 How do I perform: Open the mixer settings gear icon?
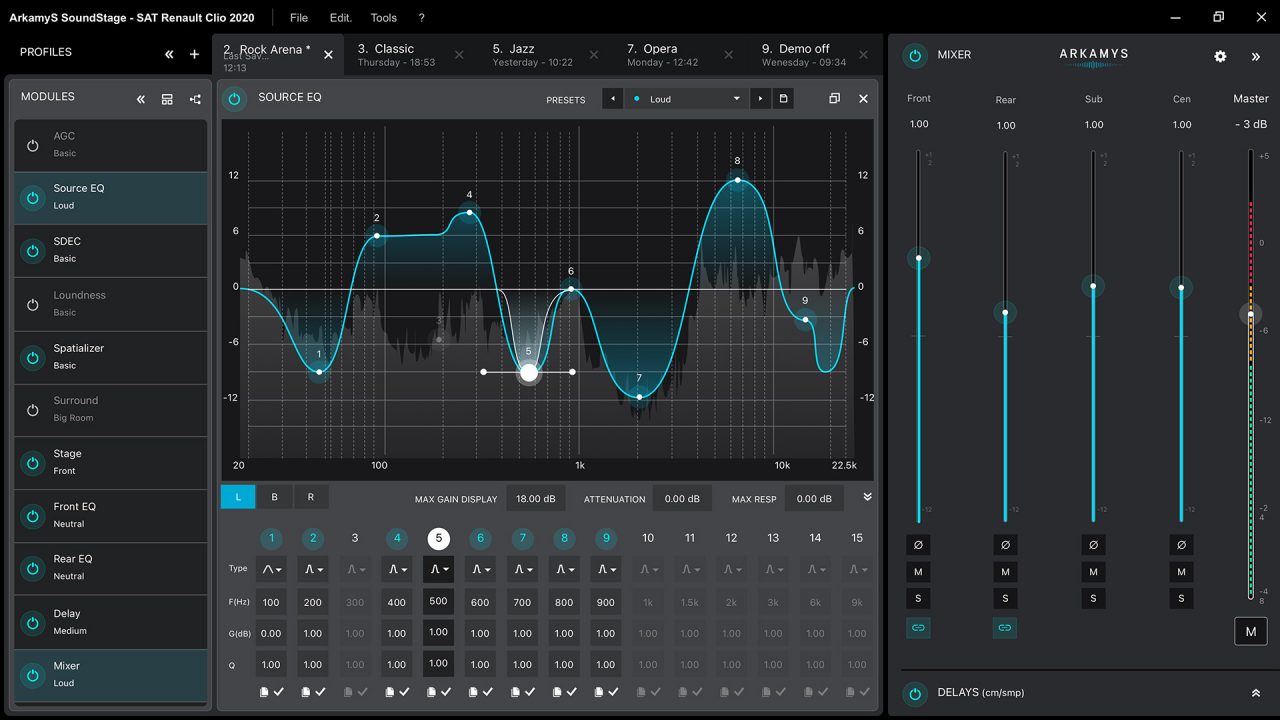click(1220, 57)
